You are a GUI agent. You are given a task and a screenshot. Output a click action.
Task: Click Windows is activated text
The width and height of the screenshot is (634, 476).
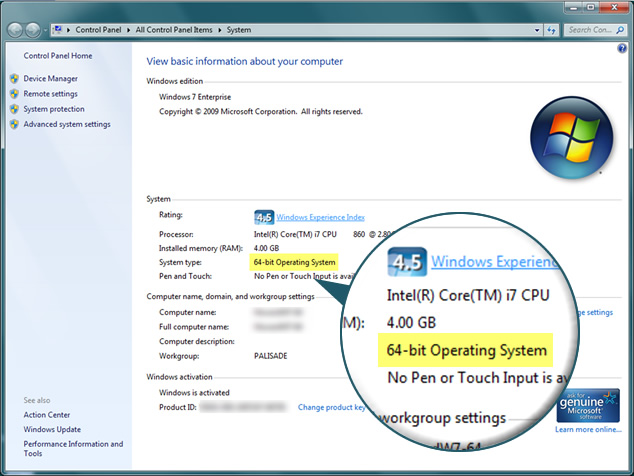(x=194, y=393)
